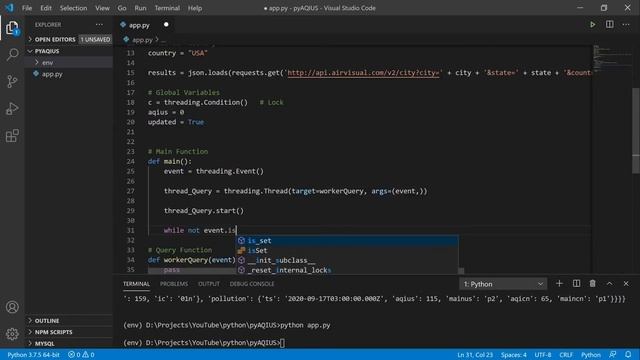The width and height of the screenshot is (640, 360).
Task: Open the Extensions view
Action: tap(12, 136)
